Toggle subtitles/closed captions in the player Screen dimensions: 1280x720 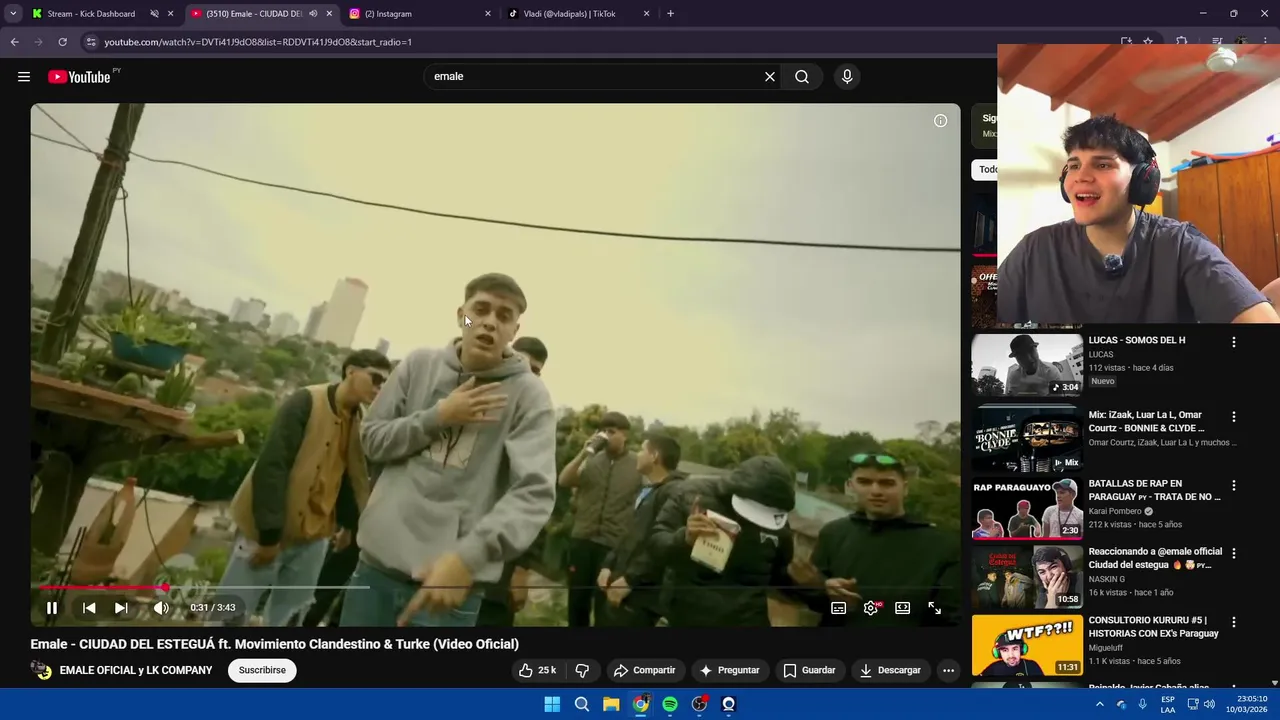(x=839, y=608)
